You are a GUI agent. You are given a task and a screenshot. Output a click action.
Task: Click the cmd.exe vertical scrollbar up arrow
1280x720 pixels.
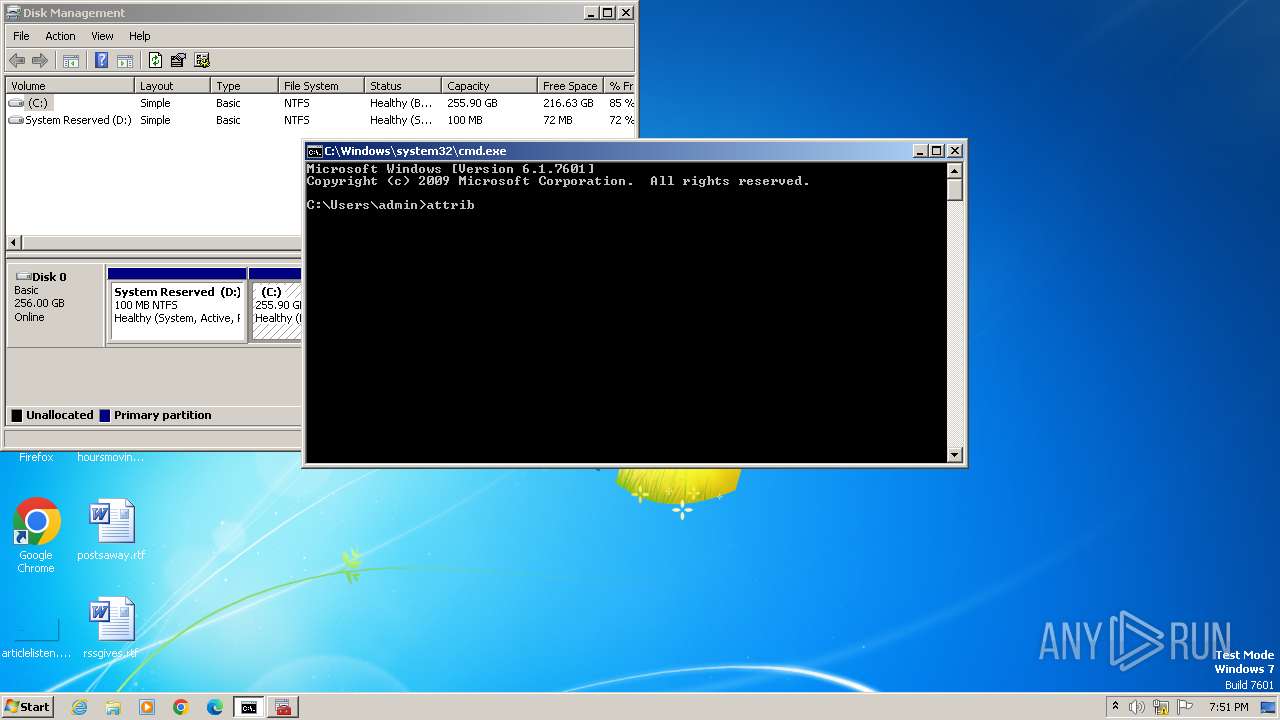tap(955, 170)
